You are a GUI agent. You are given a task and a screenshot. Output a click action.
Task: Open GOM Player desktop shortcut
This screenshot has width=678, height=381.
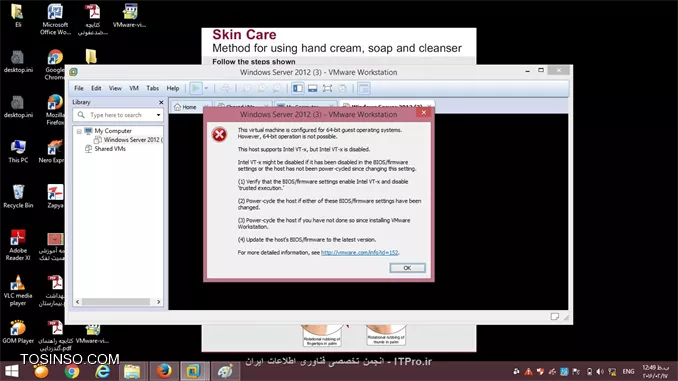tap(18, 332)
